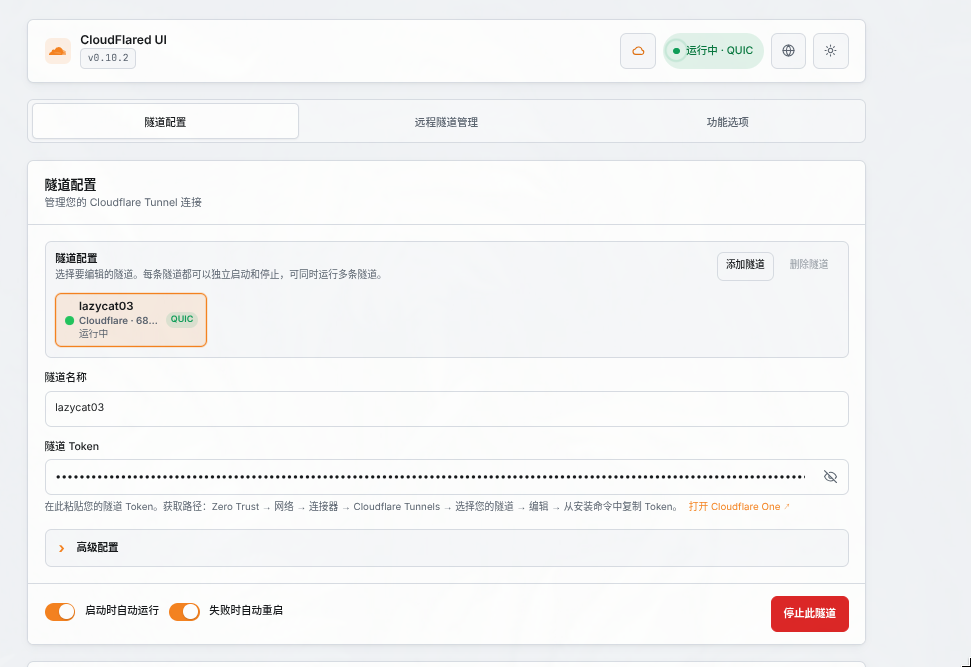Viewport: 971px width, 667px height.
Task: Click the 隧道名称 input field
Action: 446,409
